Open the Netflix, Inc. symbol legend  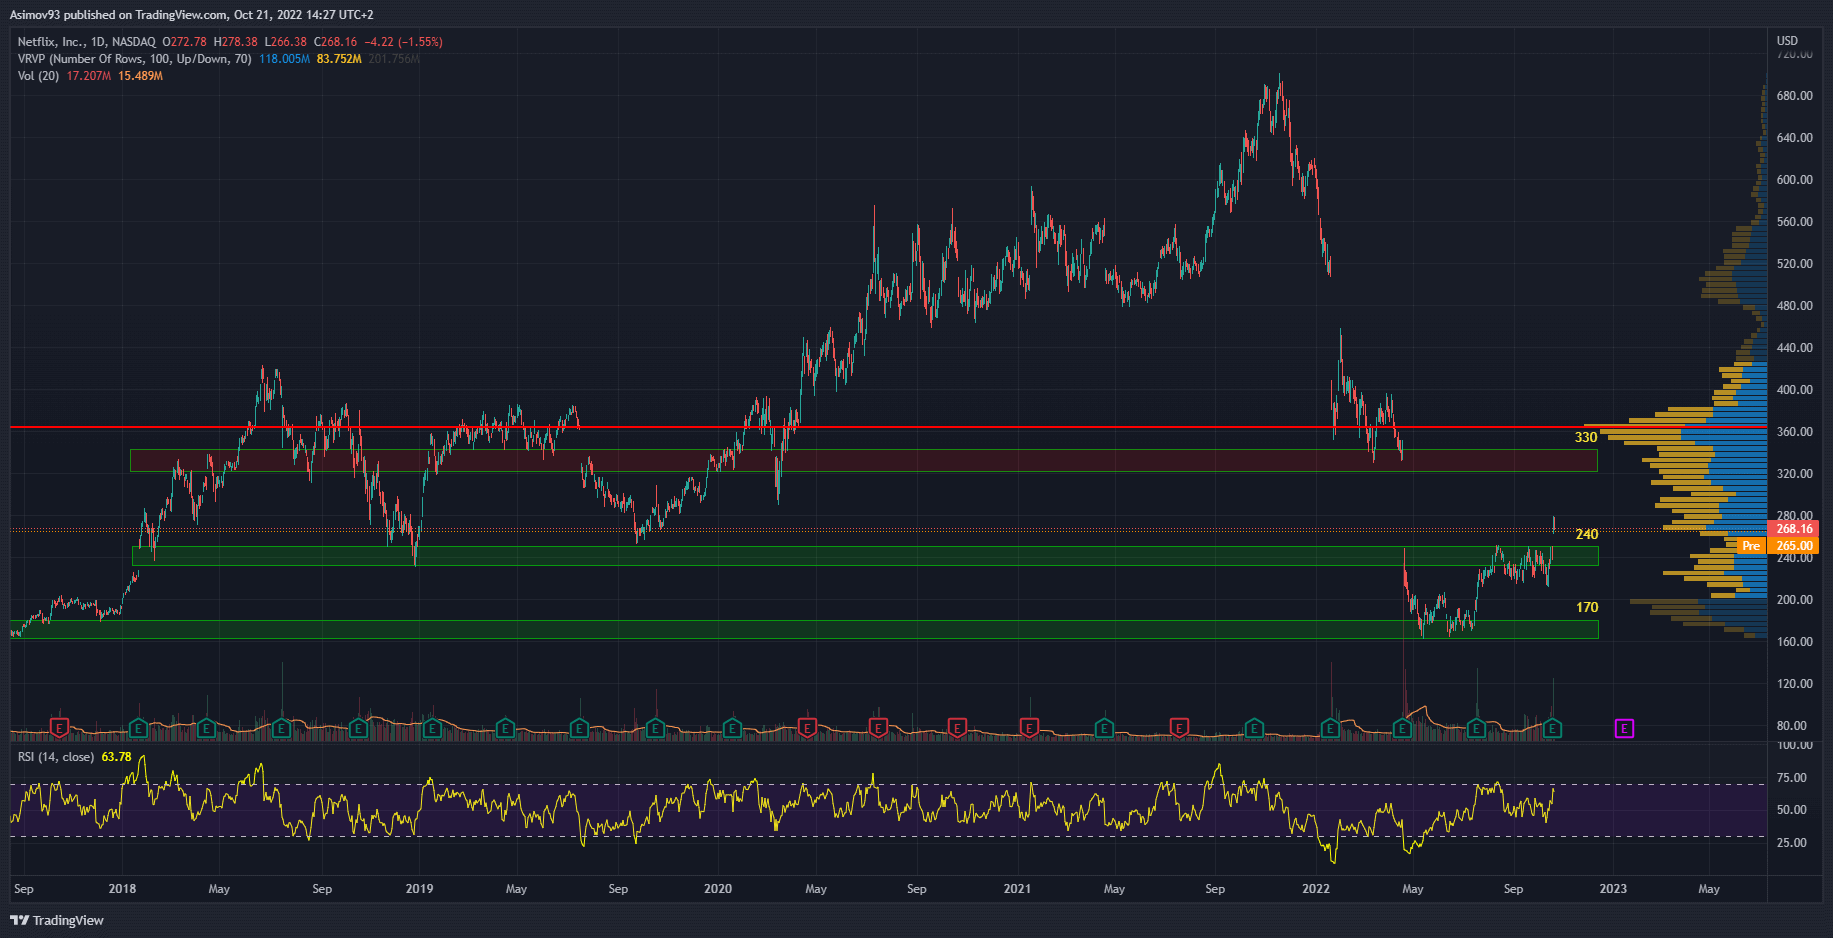86,42
